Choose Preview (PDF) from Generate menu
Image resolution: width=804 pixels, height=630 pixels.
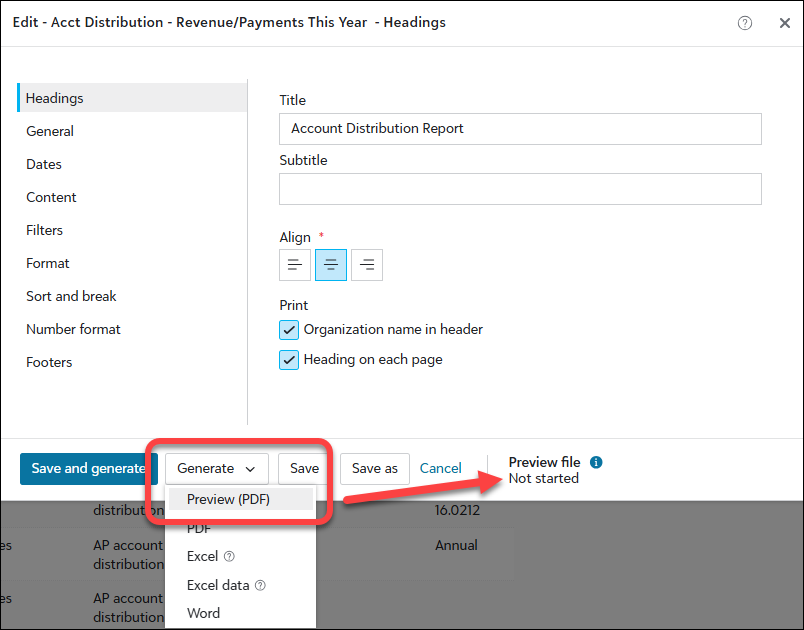point(228,499)
